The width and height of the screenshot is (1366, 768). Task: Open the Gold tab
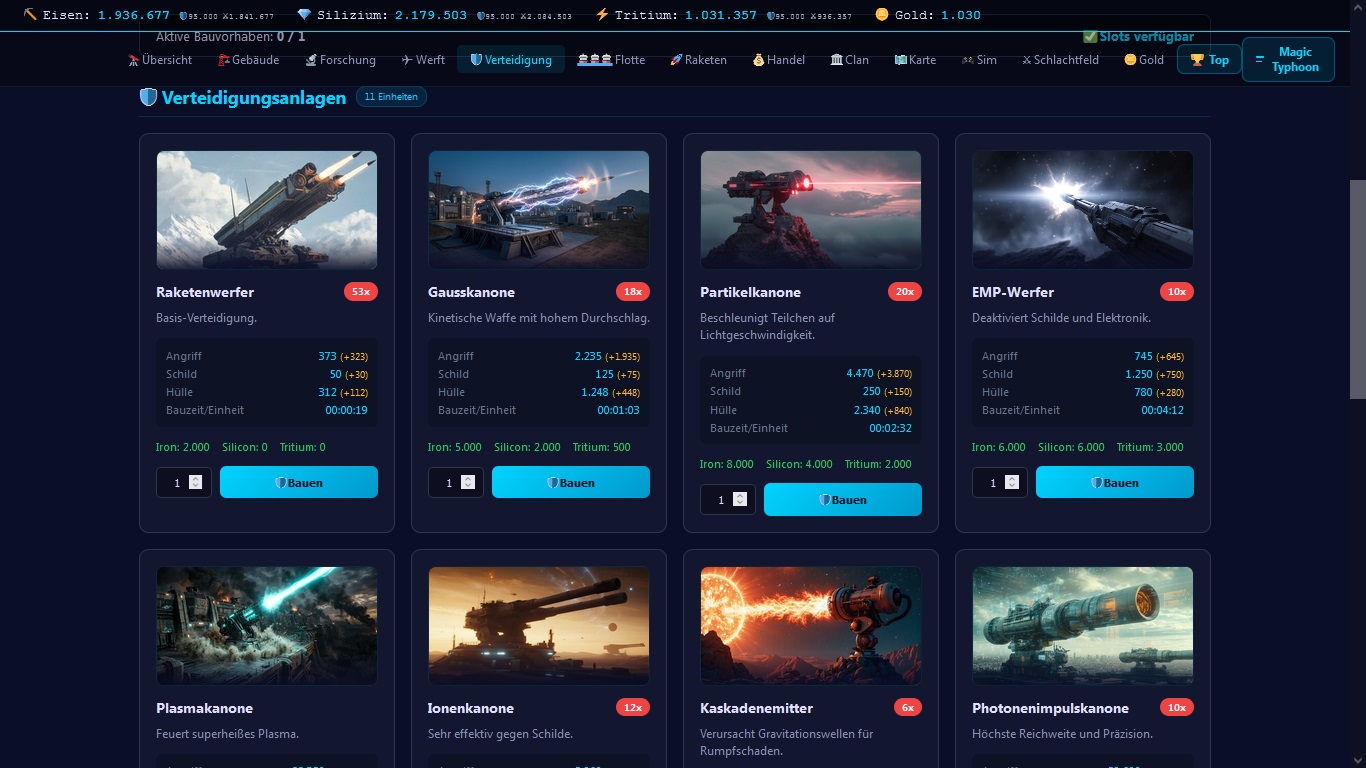click(1144, 60)
